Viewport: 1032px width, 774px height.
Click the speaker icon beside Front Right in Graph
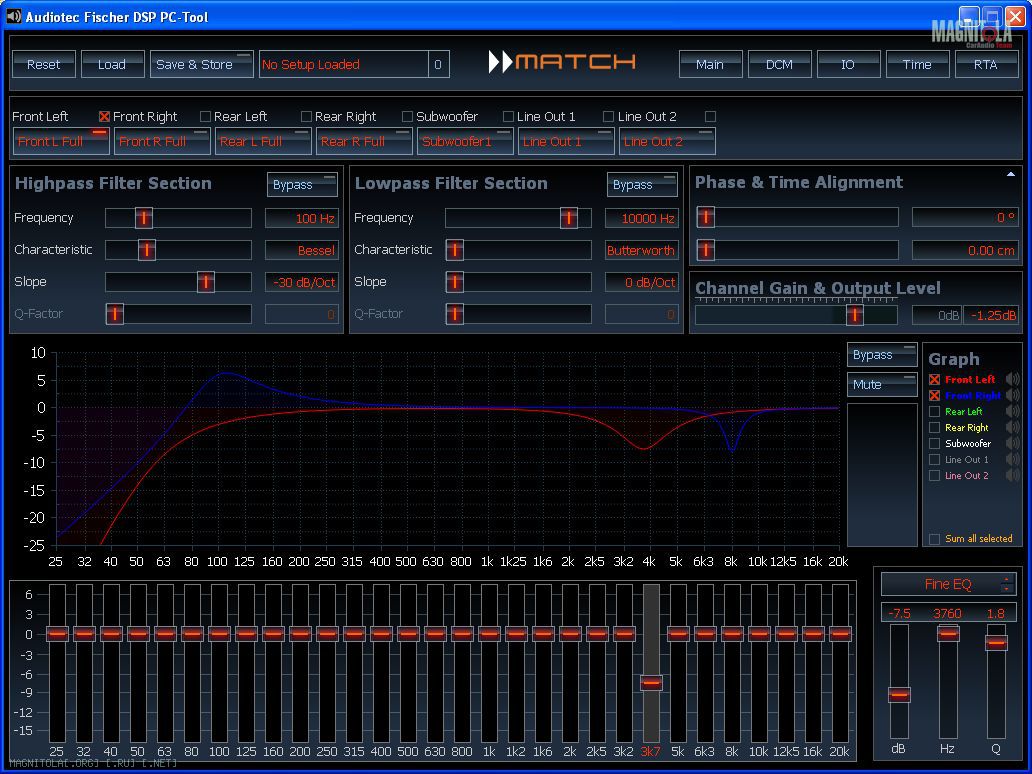1012,396
